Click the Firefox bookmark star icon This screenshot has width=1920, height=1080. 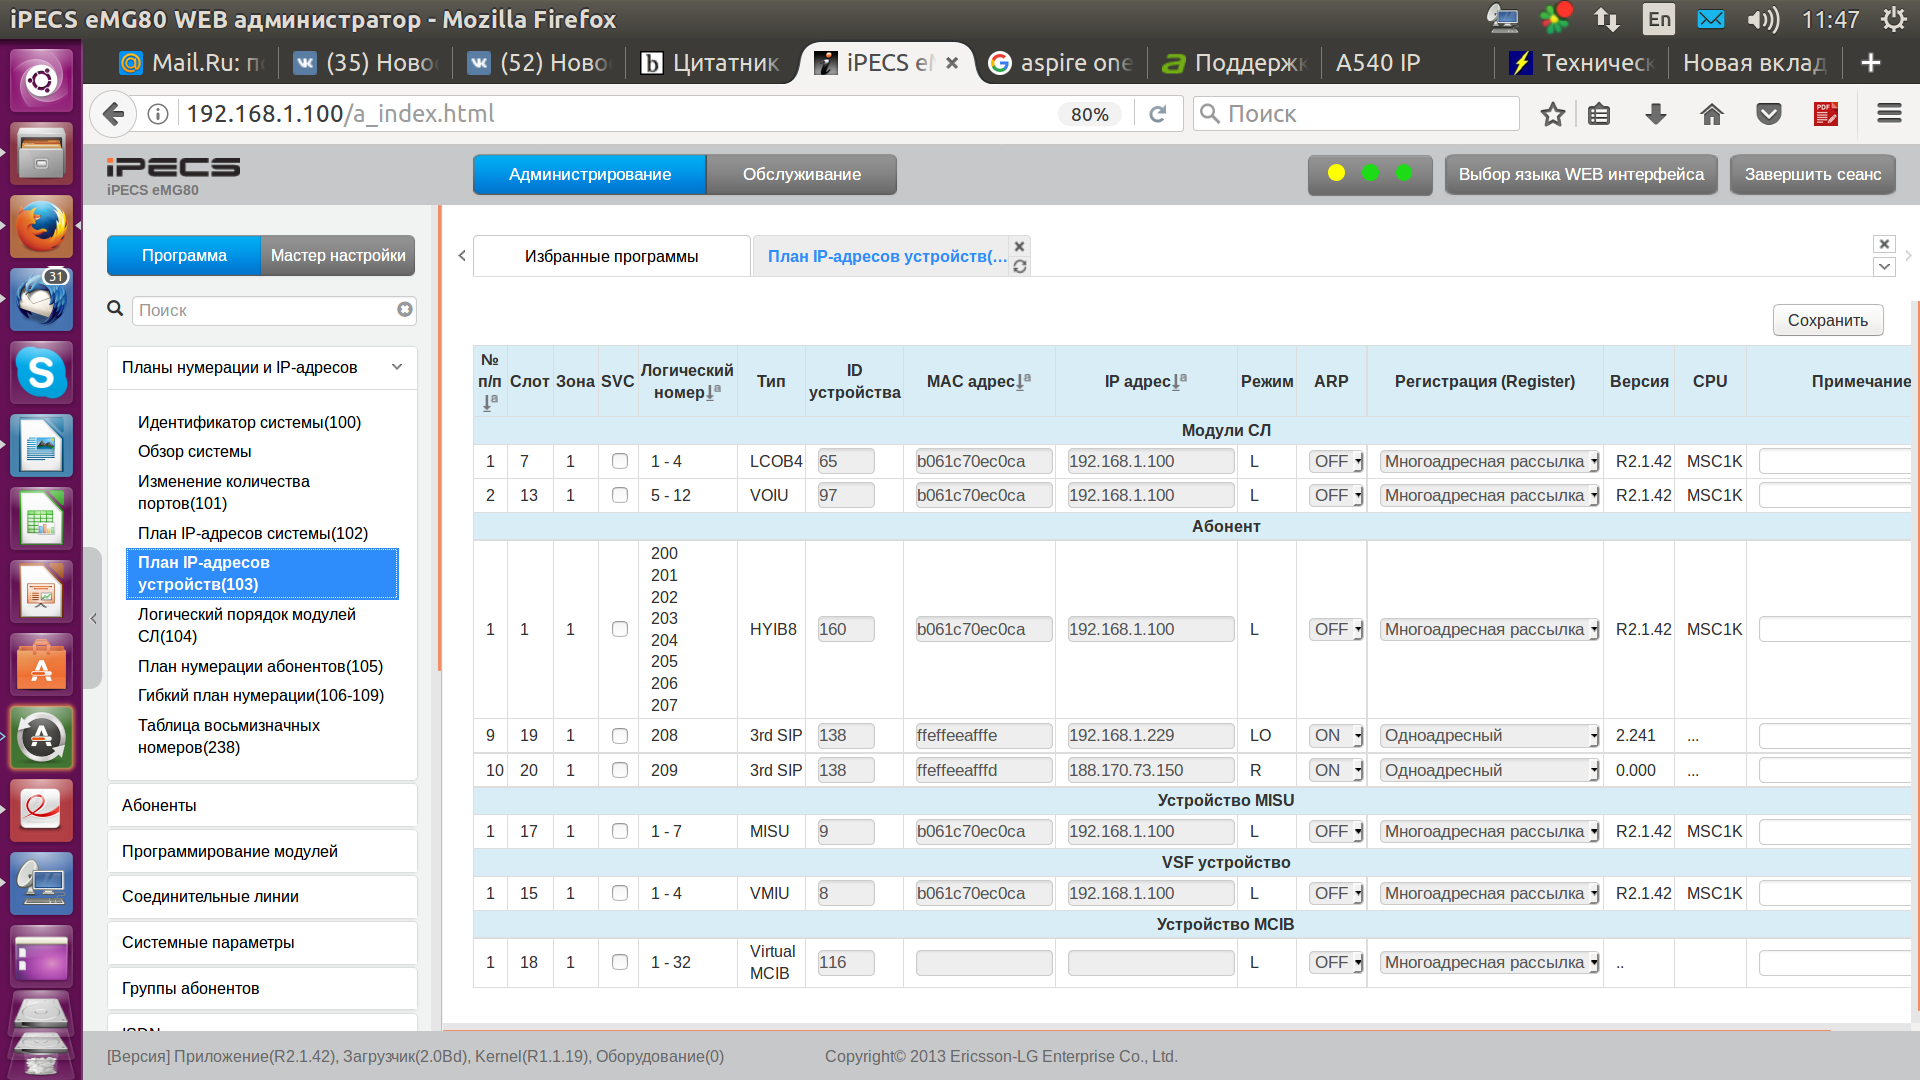1552,114
